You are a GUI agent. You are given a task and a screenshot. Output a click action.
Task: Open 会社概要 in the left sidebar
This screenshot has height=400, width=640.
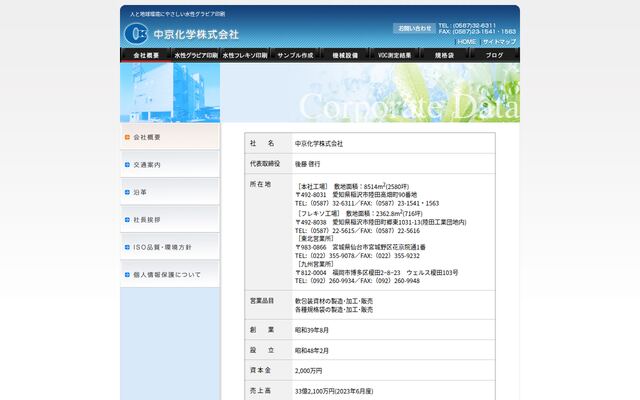coord(170,137)
